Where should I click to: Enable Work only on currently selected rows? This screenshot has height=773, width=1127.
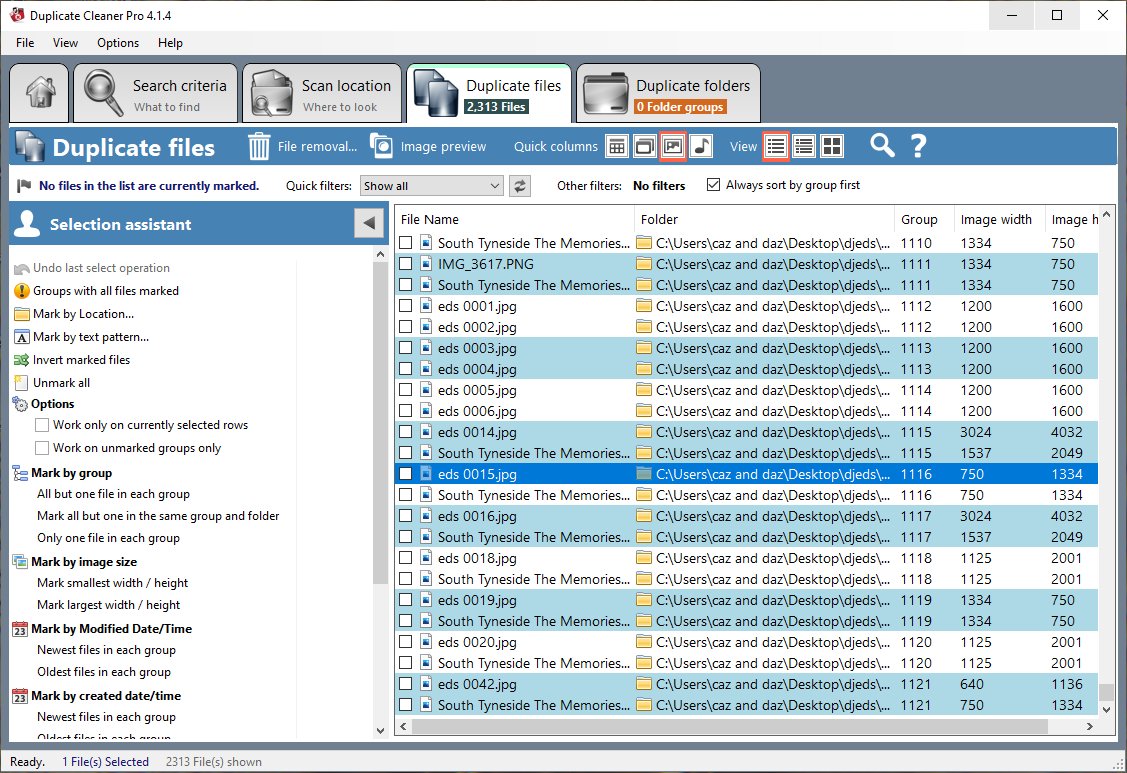[42, 425]
